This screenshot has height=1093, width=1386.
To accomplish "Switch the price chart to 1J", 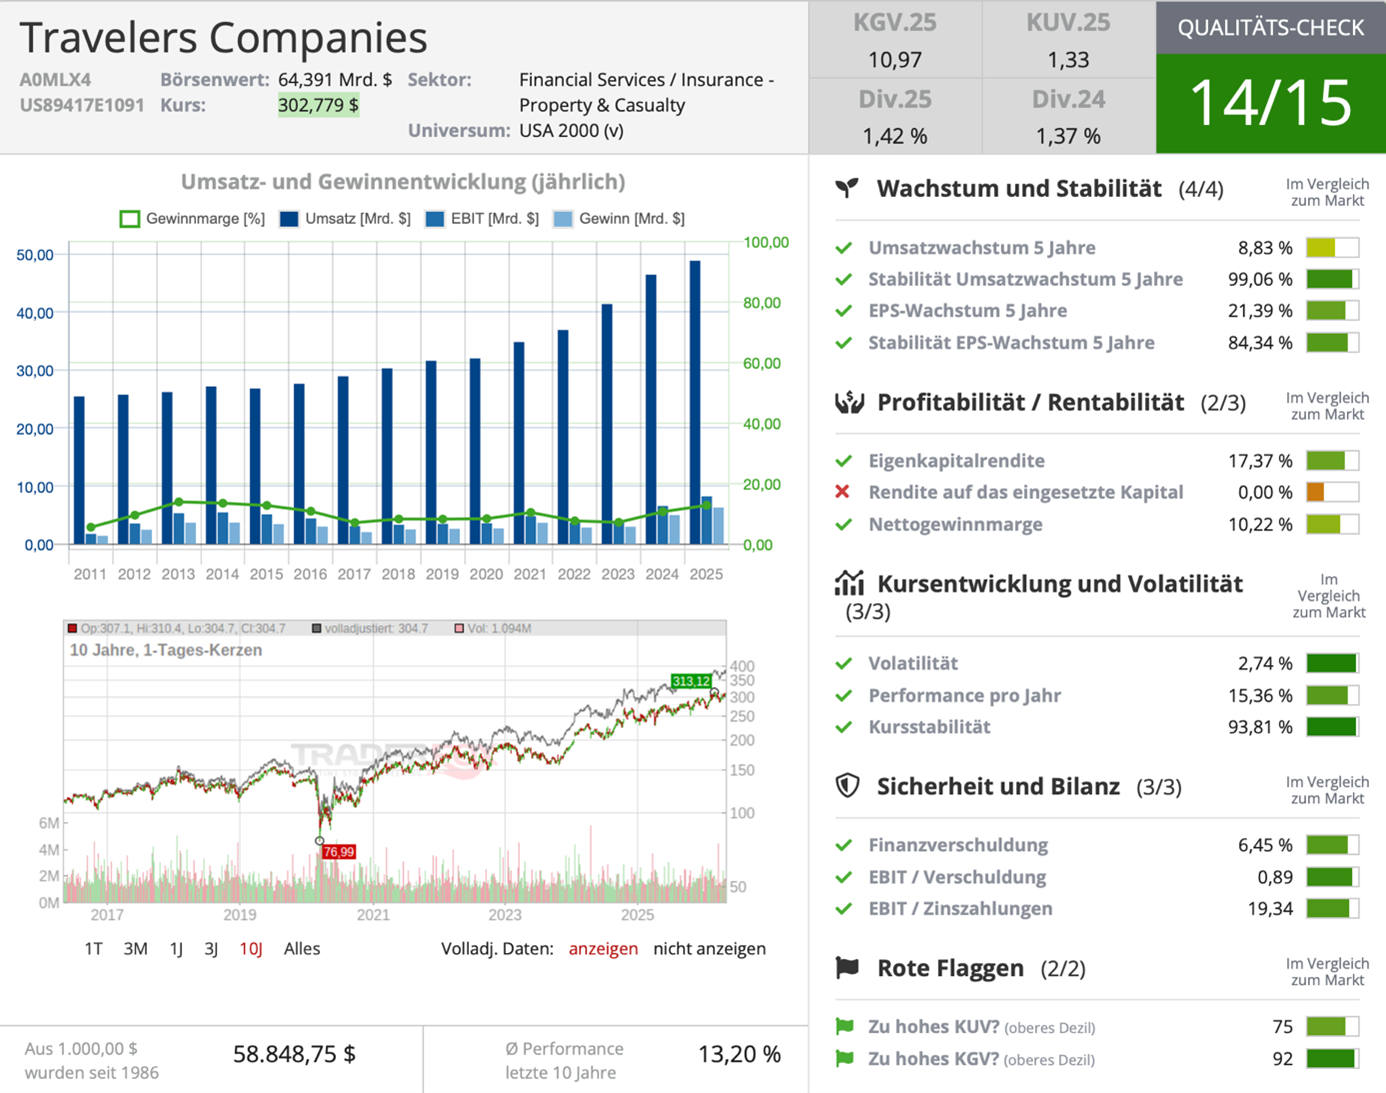I will point(176,948).
